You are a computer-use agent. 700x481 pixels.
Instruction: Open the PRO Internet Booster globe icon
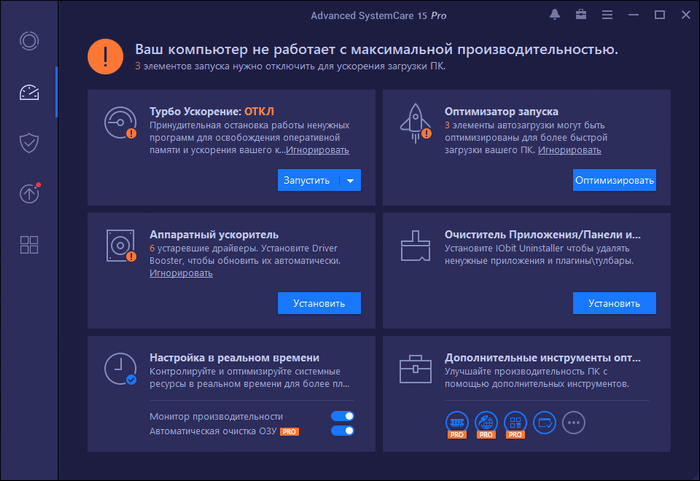point(486,424)
